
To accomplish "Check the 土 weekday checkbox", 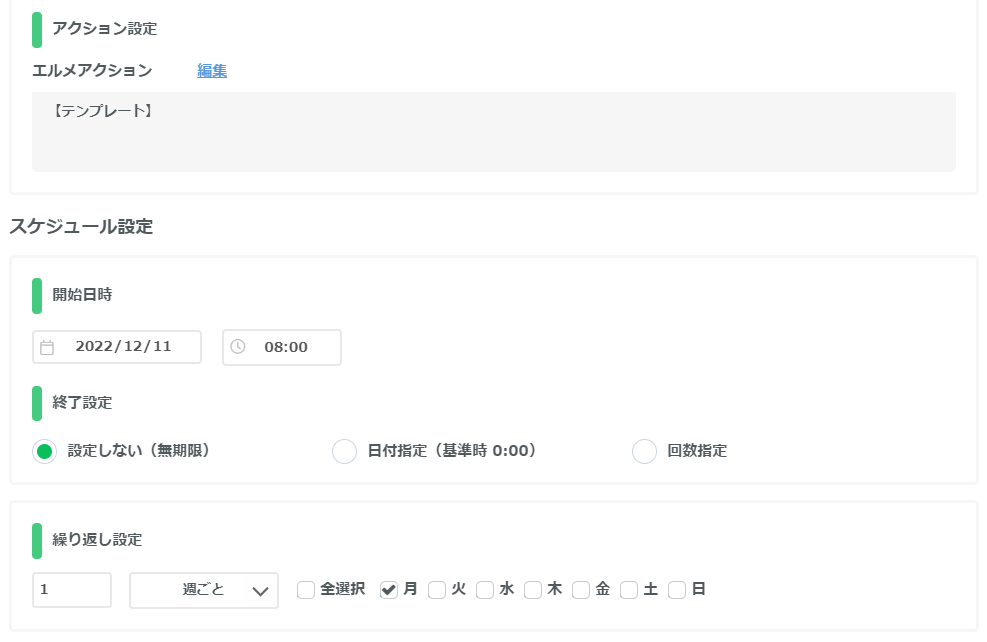I will 629,590.
